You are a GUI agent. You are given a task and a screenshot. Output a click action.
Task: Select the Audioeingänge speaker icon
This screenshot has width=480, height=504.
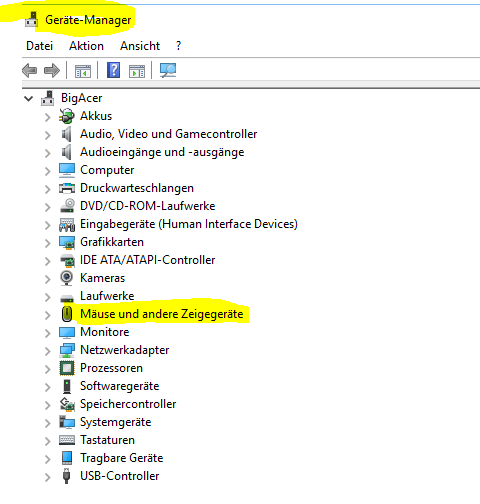pos(66,152)
